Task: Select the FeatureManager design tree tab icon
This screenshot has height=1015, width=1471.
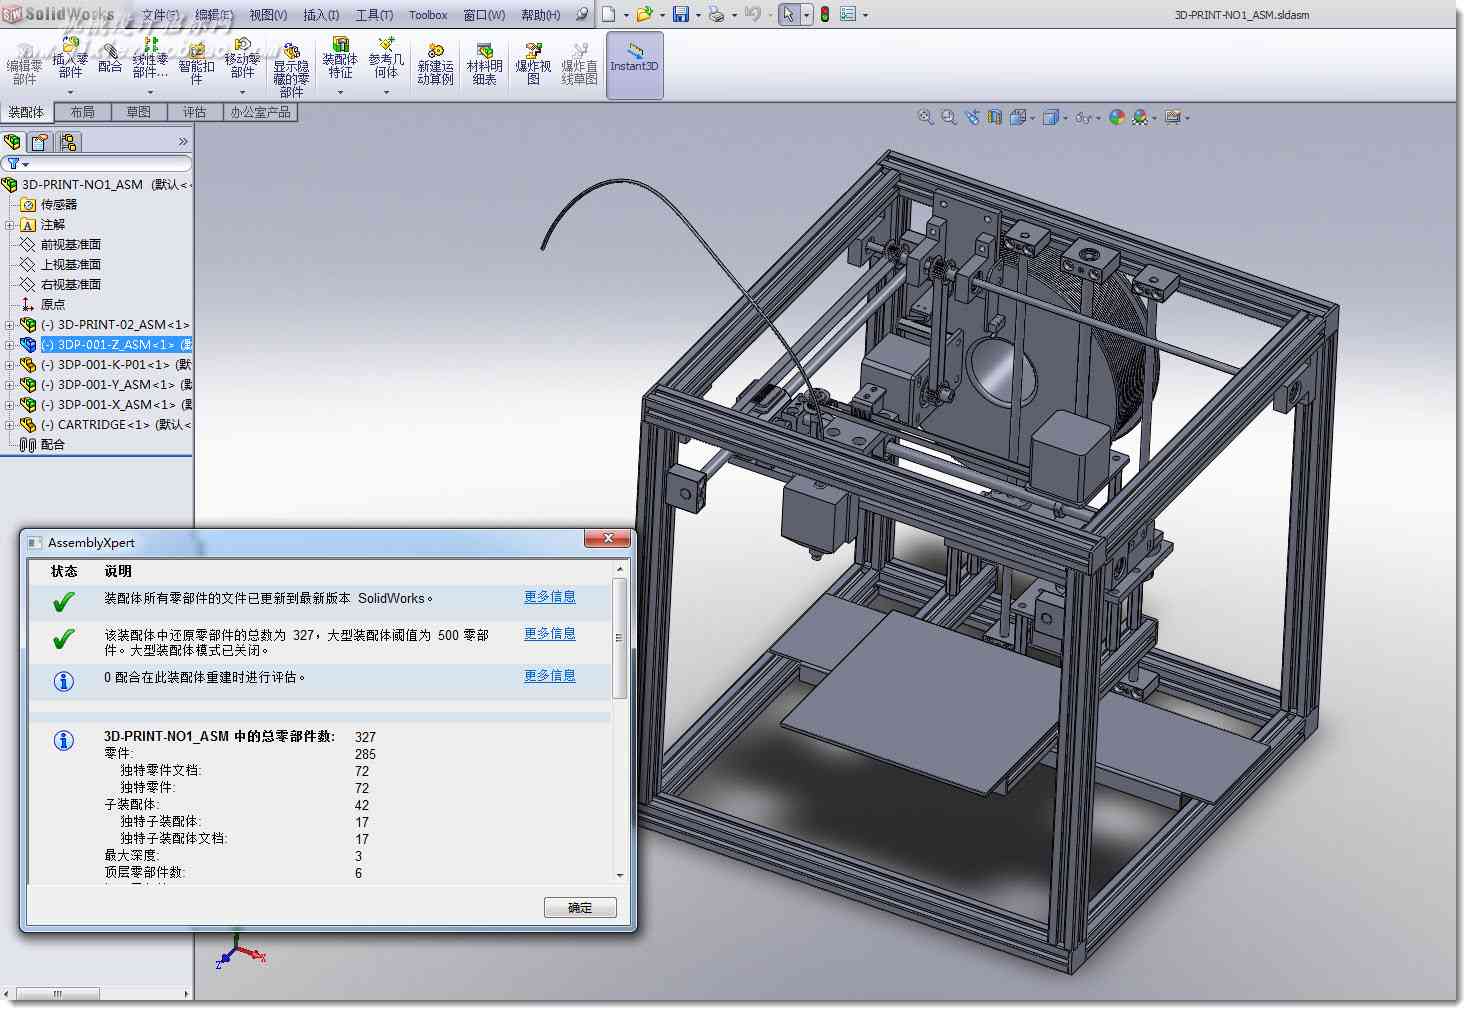Action: pyautogui.click(x=13, y=142)
